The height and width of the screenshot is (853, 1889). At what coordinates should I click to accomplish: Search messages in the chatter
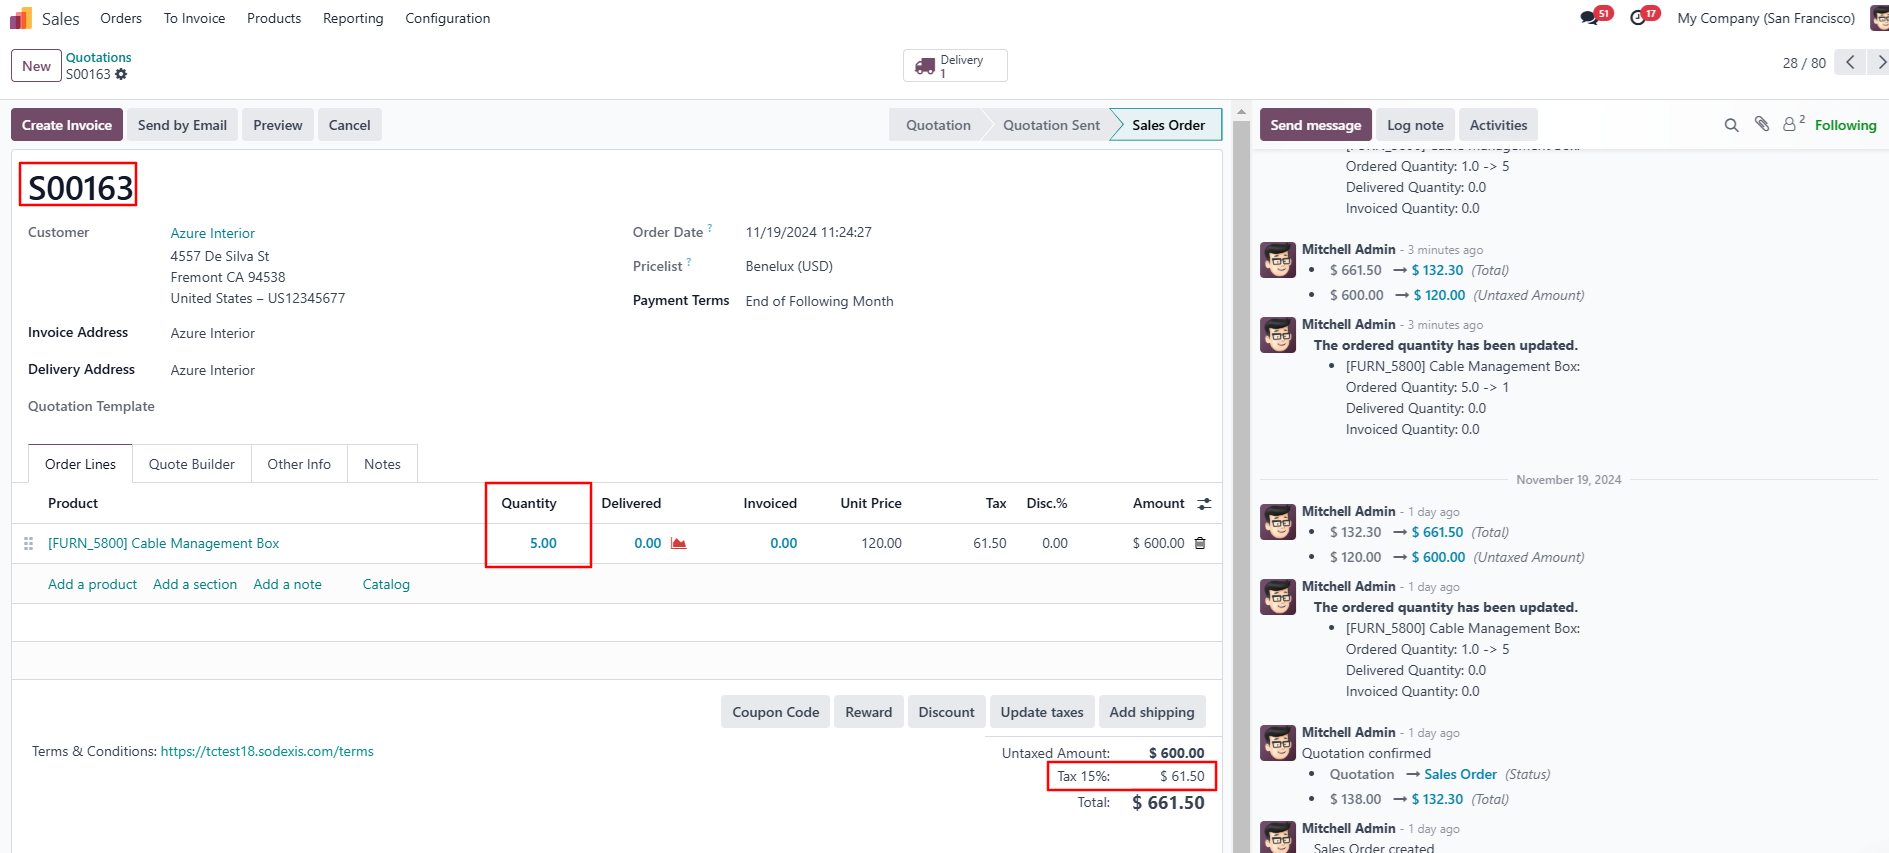[x=1731, y=125]
